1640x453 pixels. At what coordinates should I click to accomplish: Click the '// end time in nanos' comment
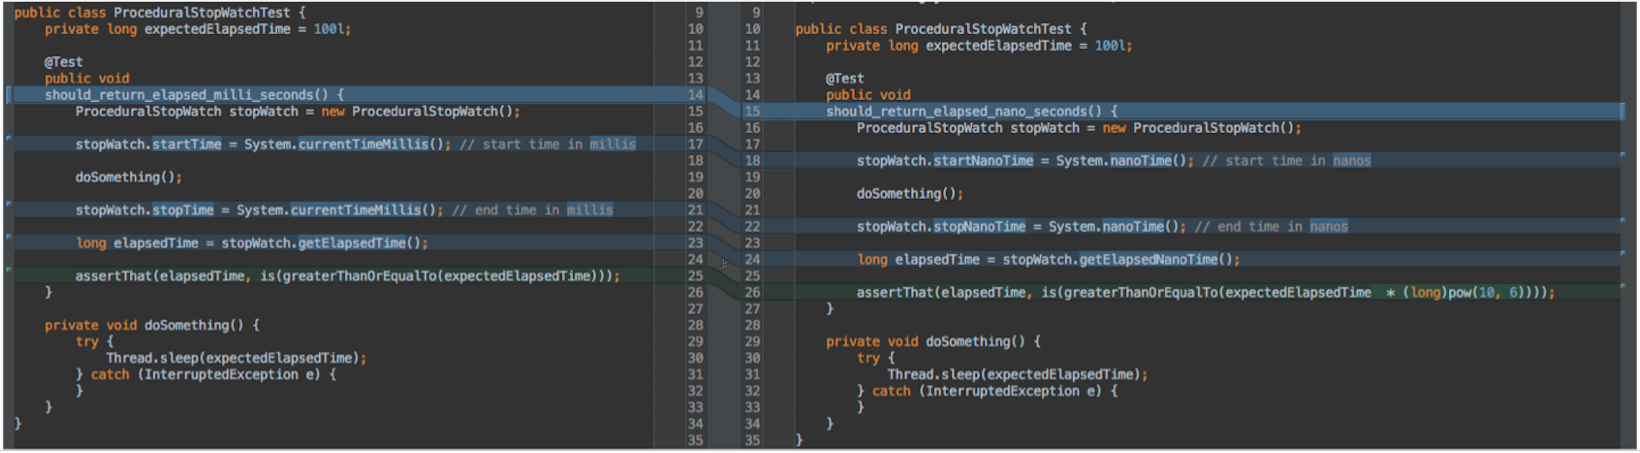tap(1271, 227)
